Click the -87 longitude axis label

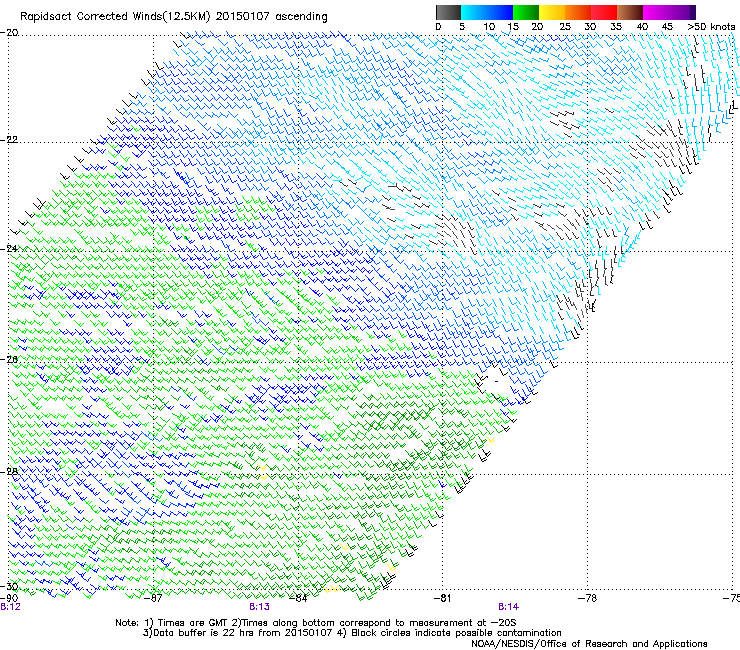point(153,598)
